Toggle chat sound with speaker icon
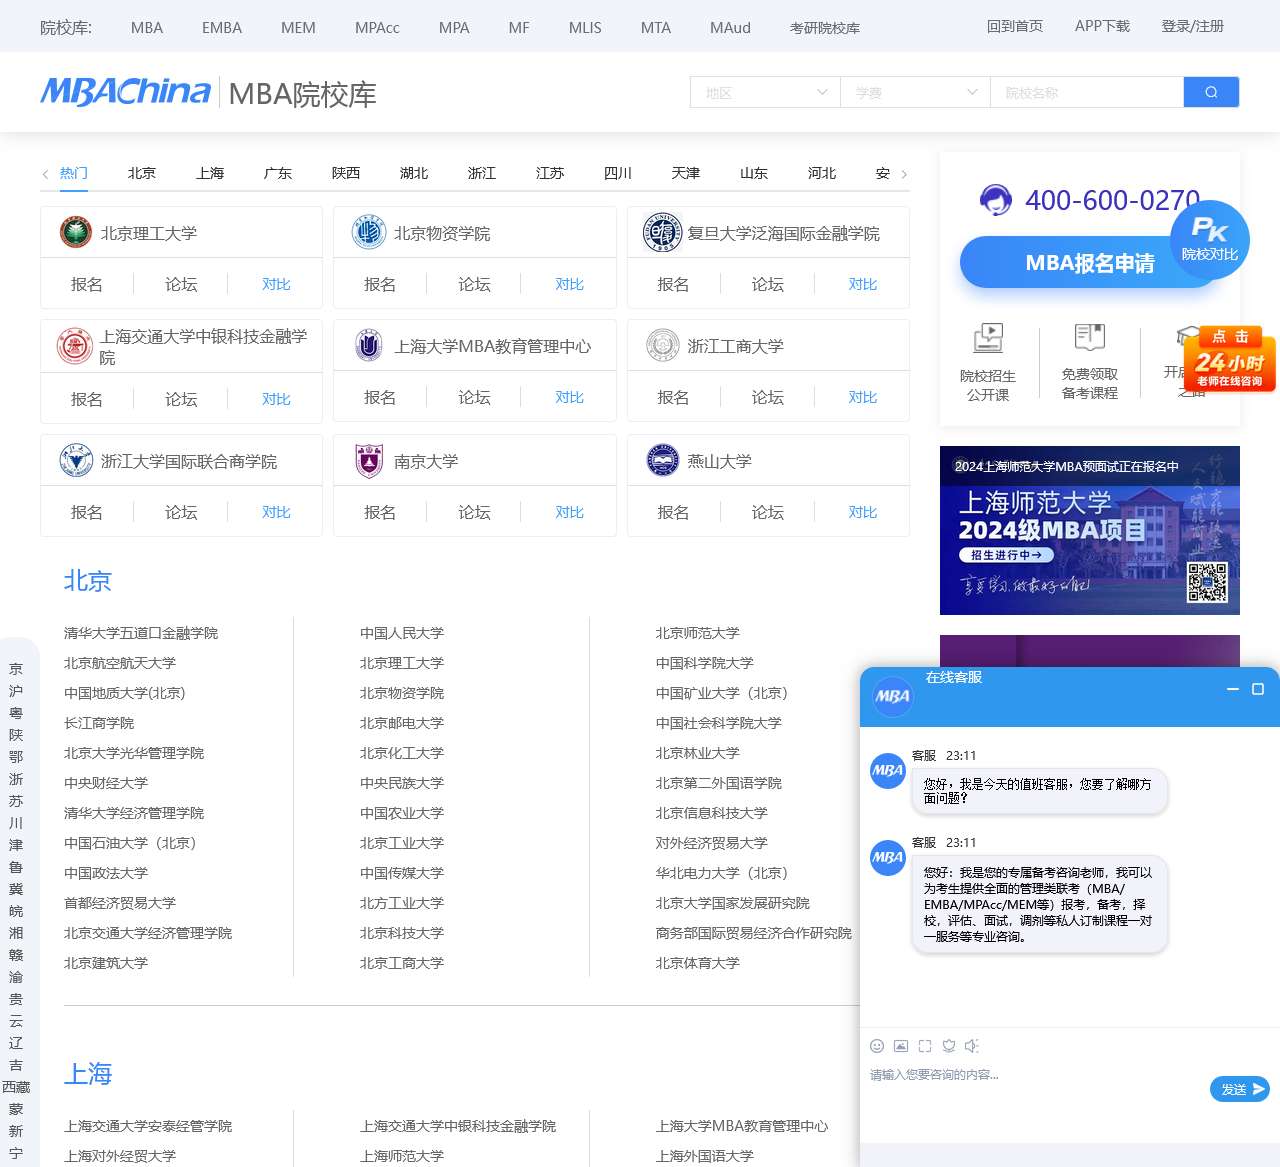Screen dimensions: 1280x1167 click(972, 1046)
